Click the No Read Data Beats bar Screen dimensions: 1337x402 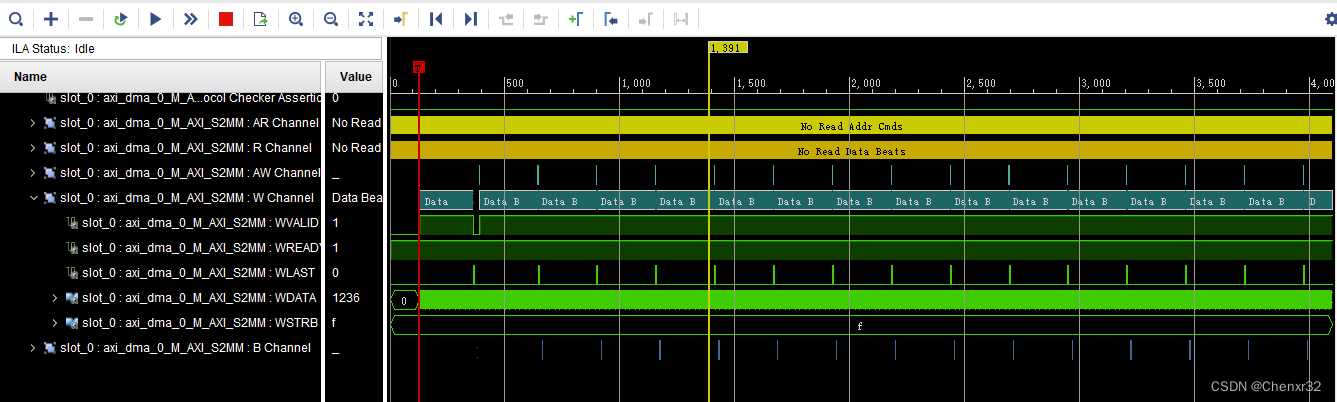click(x=861, y=151)
